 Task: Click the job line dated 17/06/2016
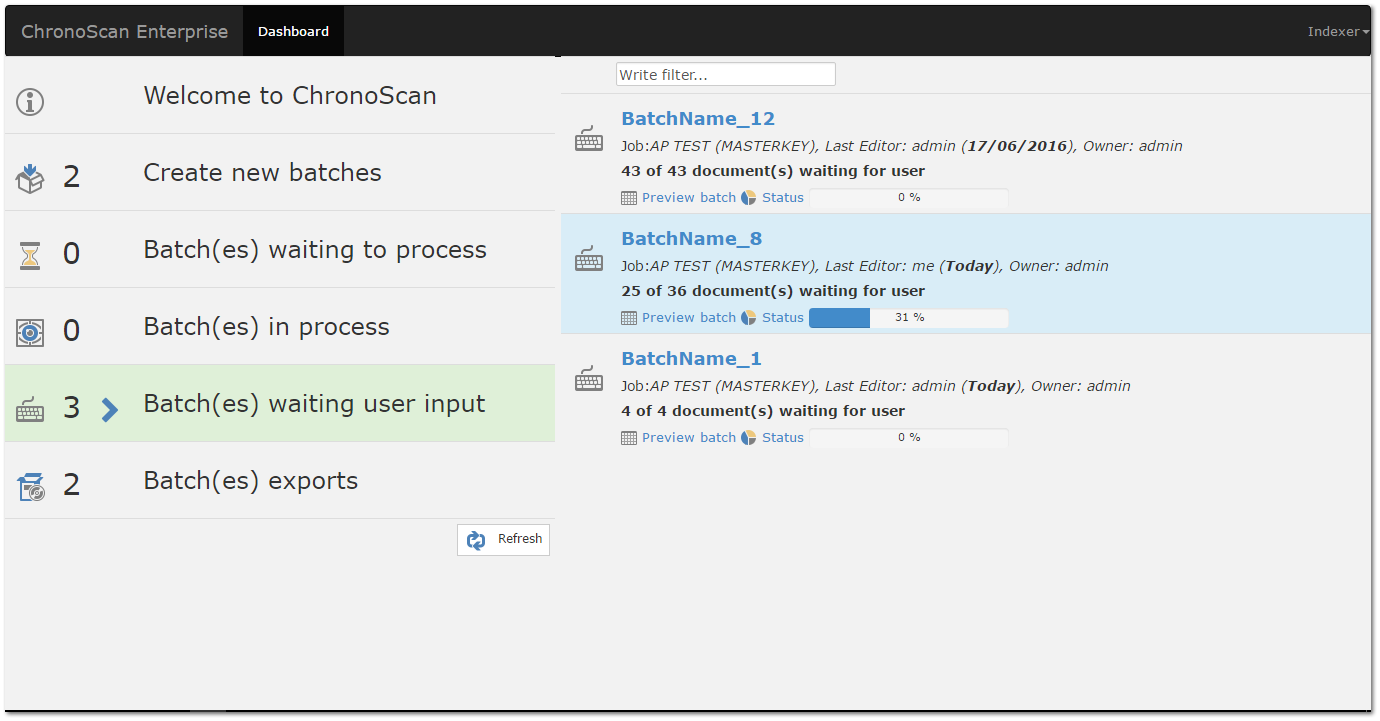tap(902, 146)
